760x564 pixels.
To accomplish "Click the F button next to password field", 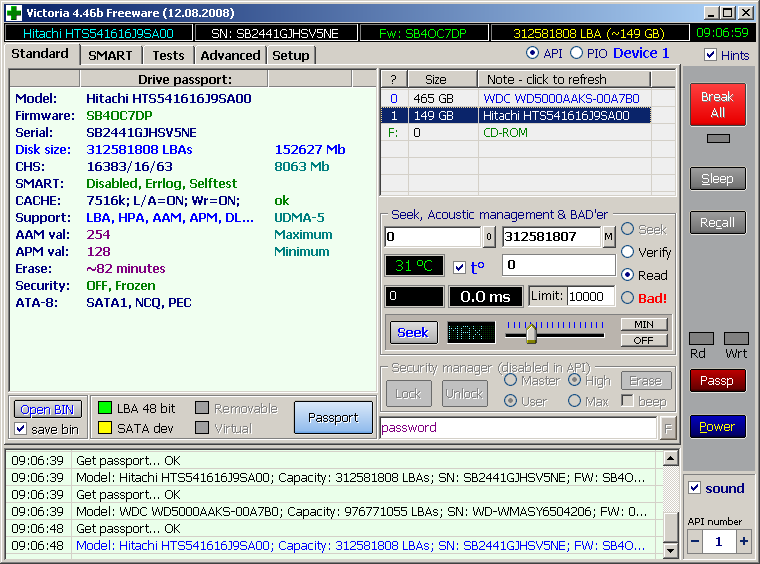I will click(x=668, y=428).
